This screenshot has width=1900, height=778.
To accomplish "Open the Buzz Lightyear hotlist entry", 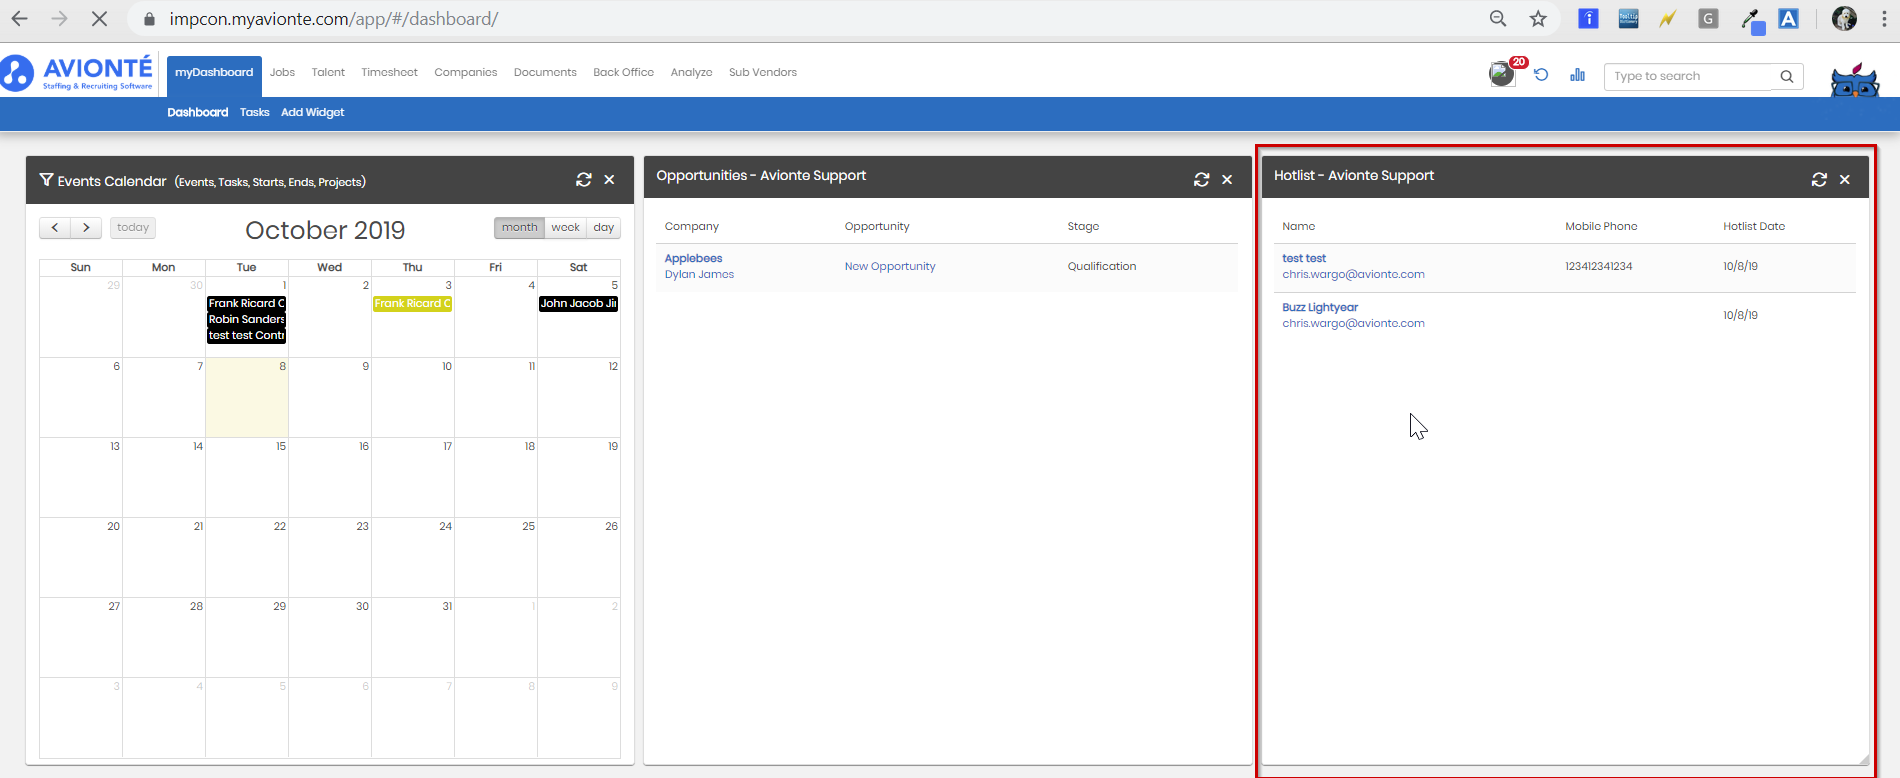I will (1320, 307).
